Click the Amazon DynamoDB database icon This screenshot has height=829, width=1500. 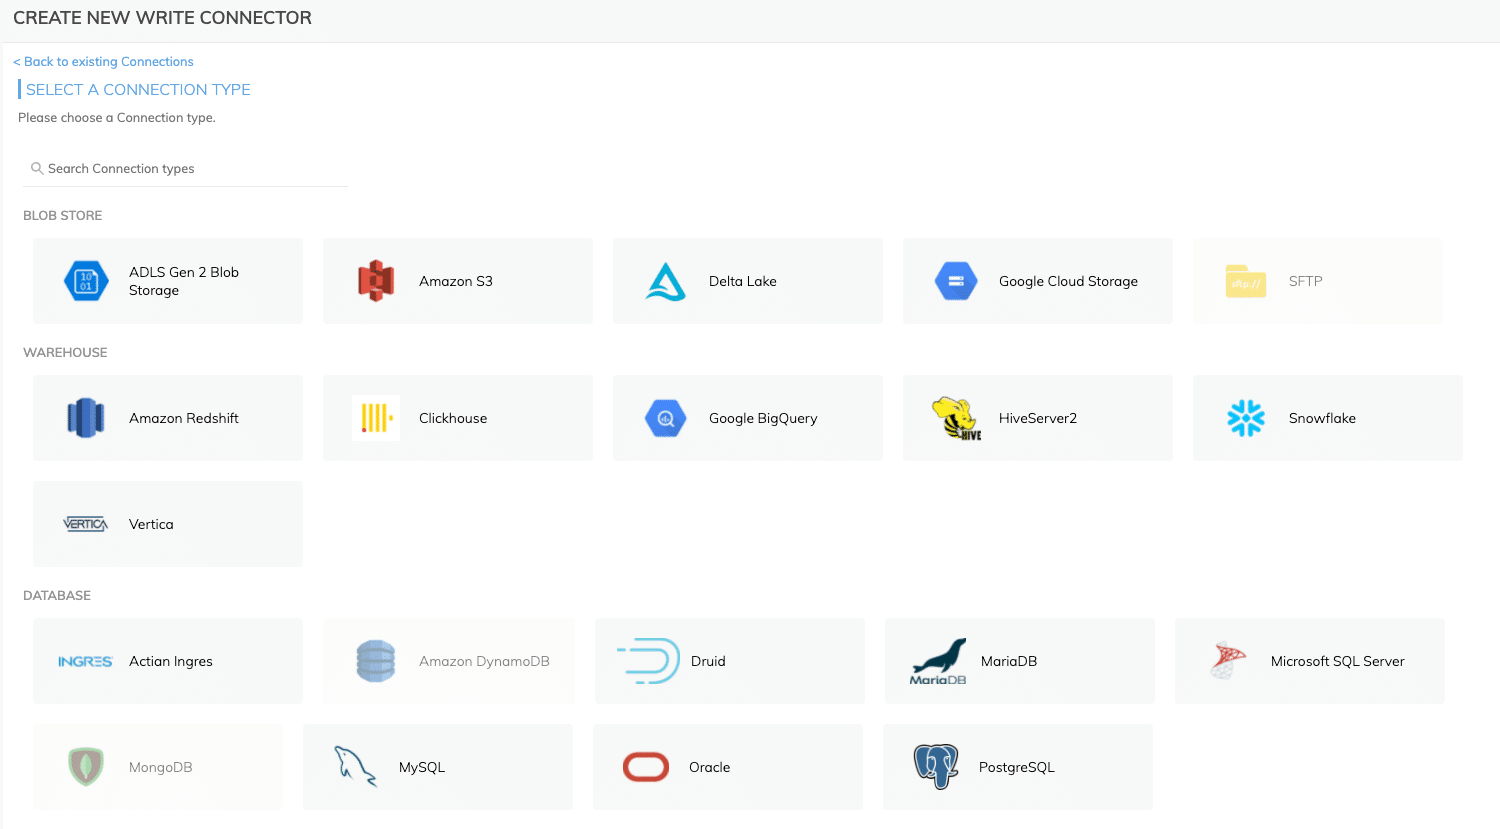click(376, 661)
